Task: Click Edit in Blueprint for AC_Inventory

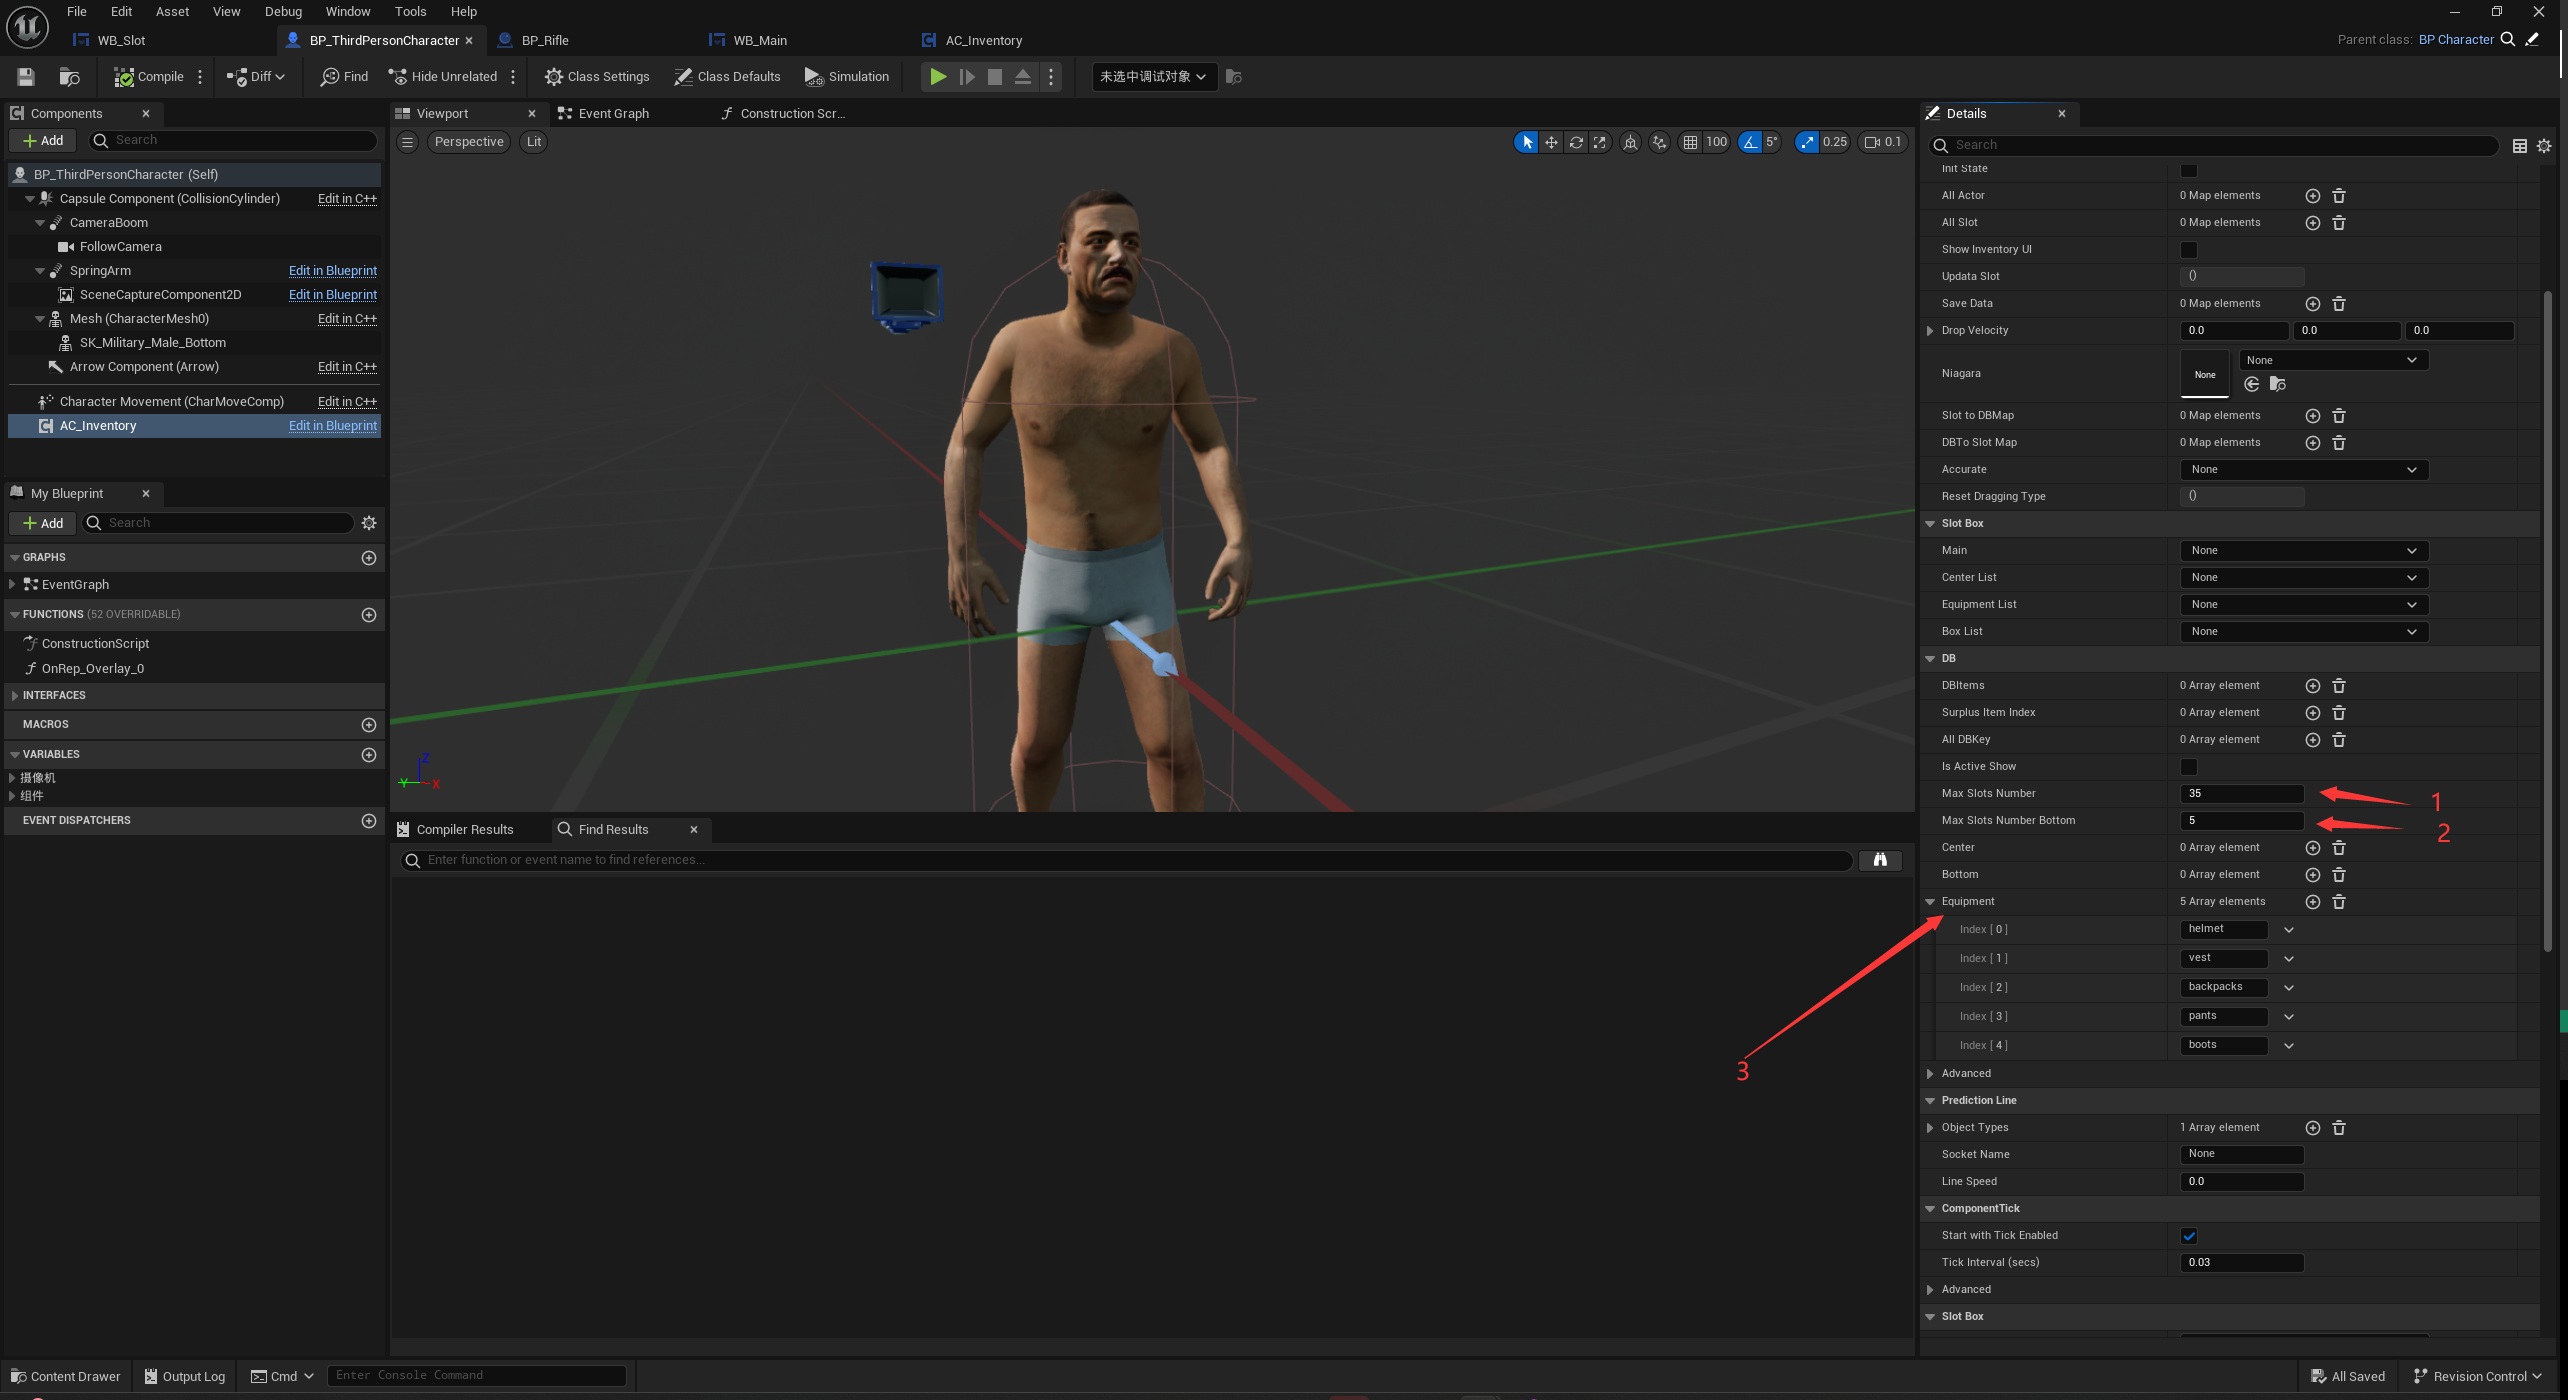Action: (332, 426)
